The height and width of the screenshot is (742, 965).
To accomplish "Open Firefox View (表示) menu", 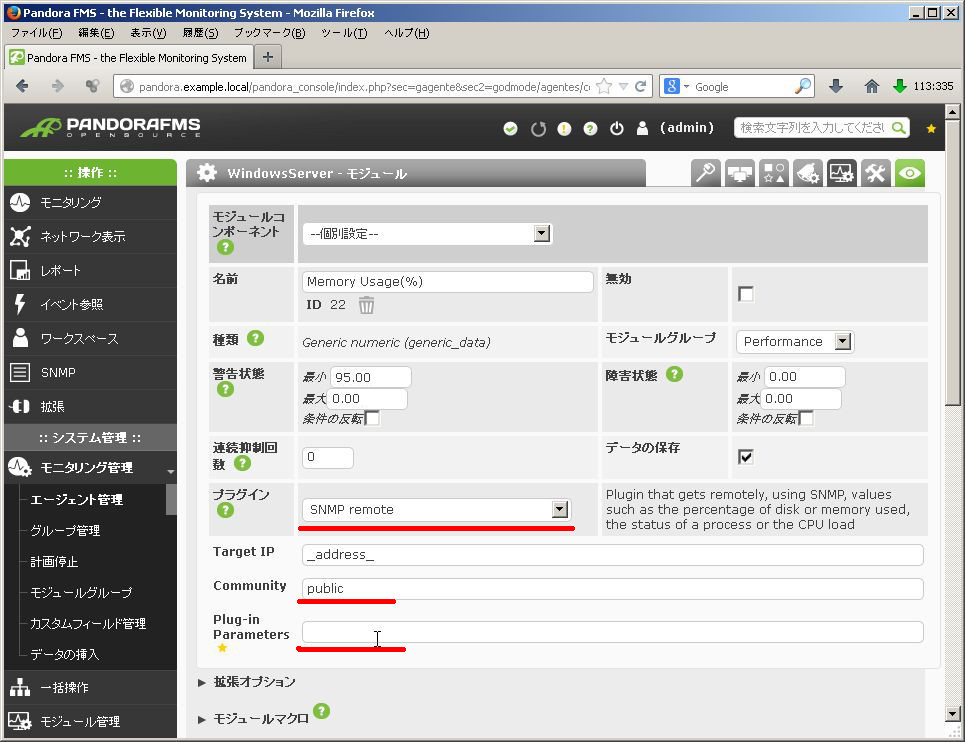I will pos(148,33).
